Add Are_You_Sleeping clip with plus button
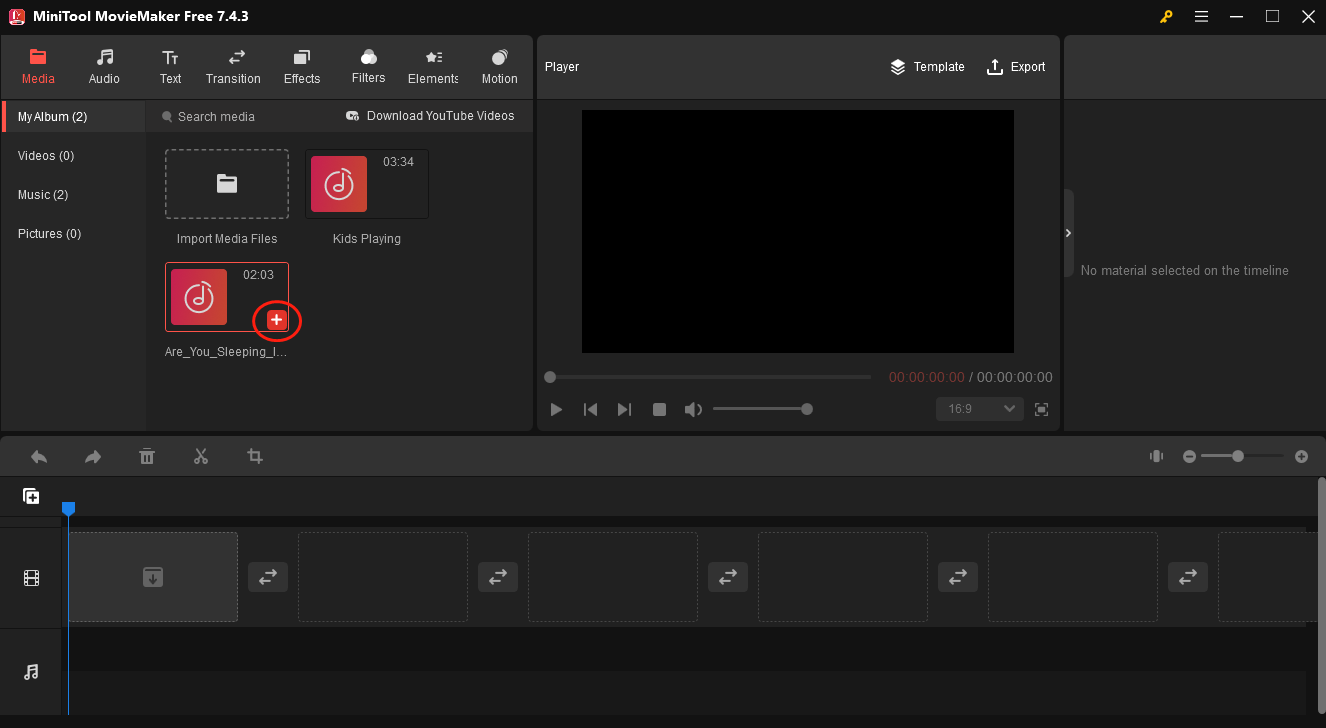 [277, 319]
